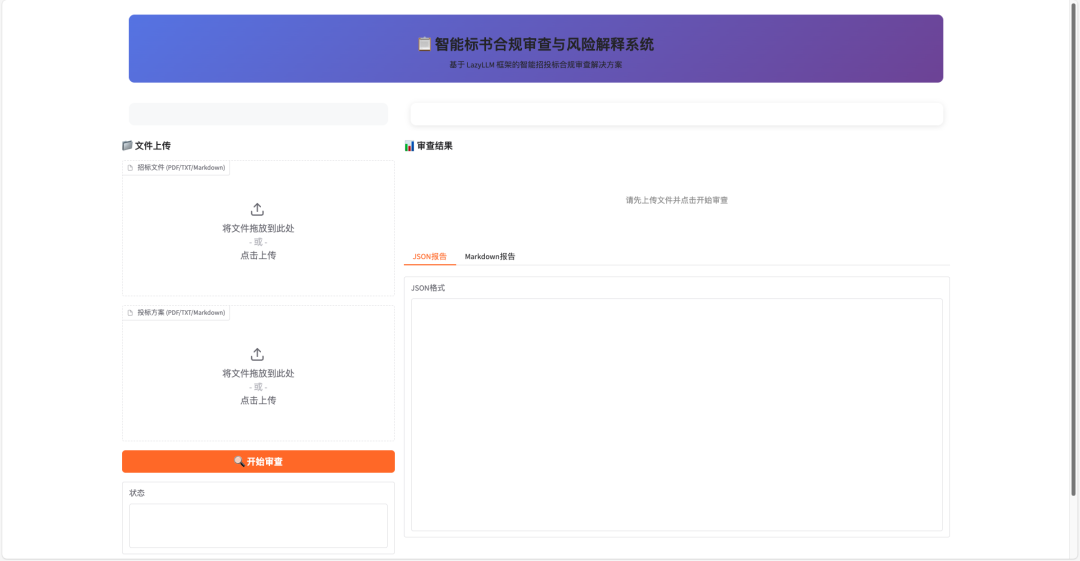
Task: Click the chart icon next to 审查结果
Action: pyautogui.click(x=409, y=145)
